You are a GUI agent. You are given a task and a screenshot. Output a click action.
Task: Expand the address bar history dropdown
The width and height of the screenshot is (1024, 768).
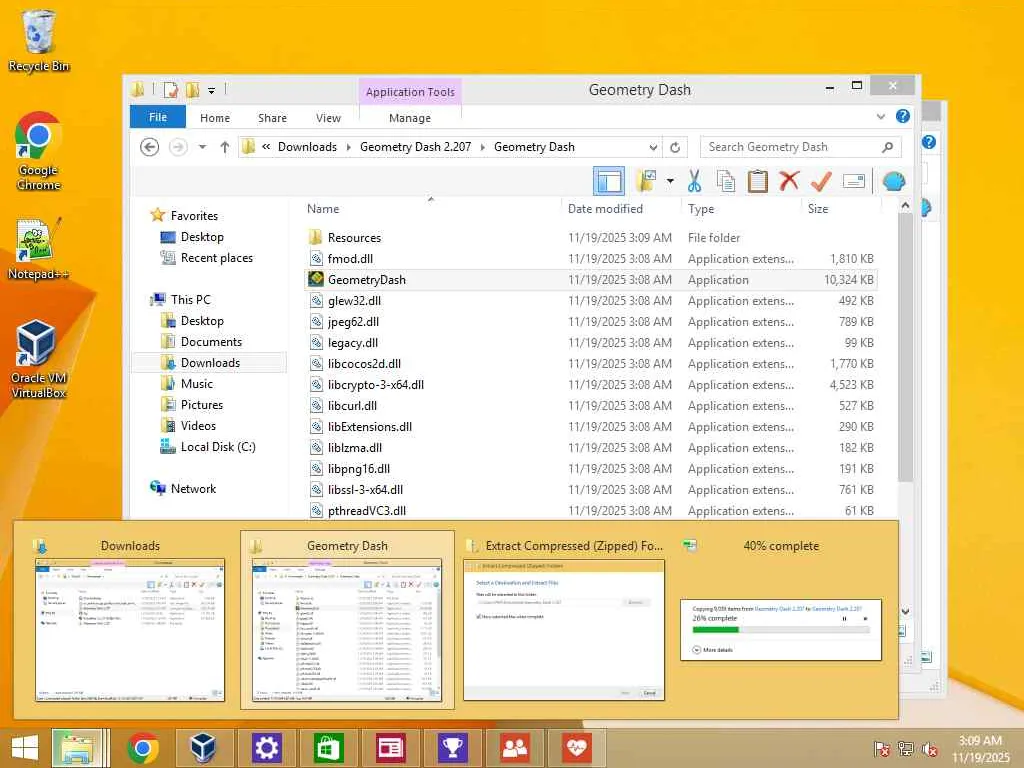click(652, 147)
